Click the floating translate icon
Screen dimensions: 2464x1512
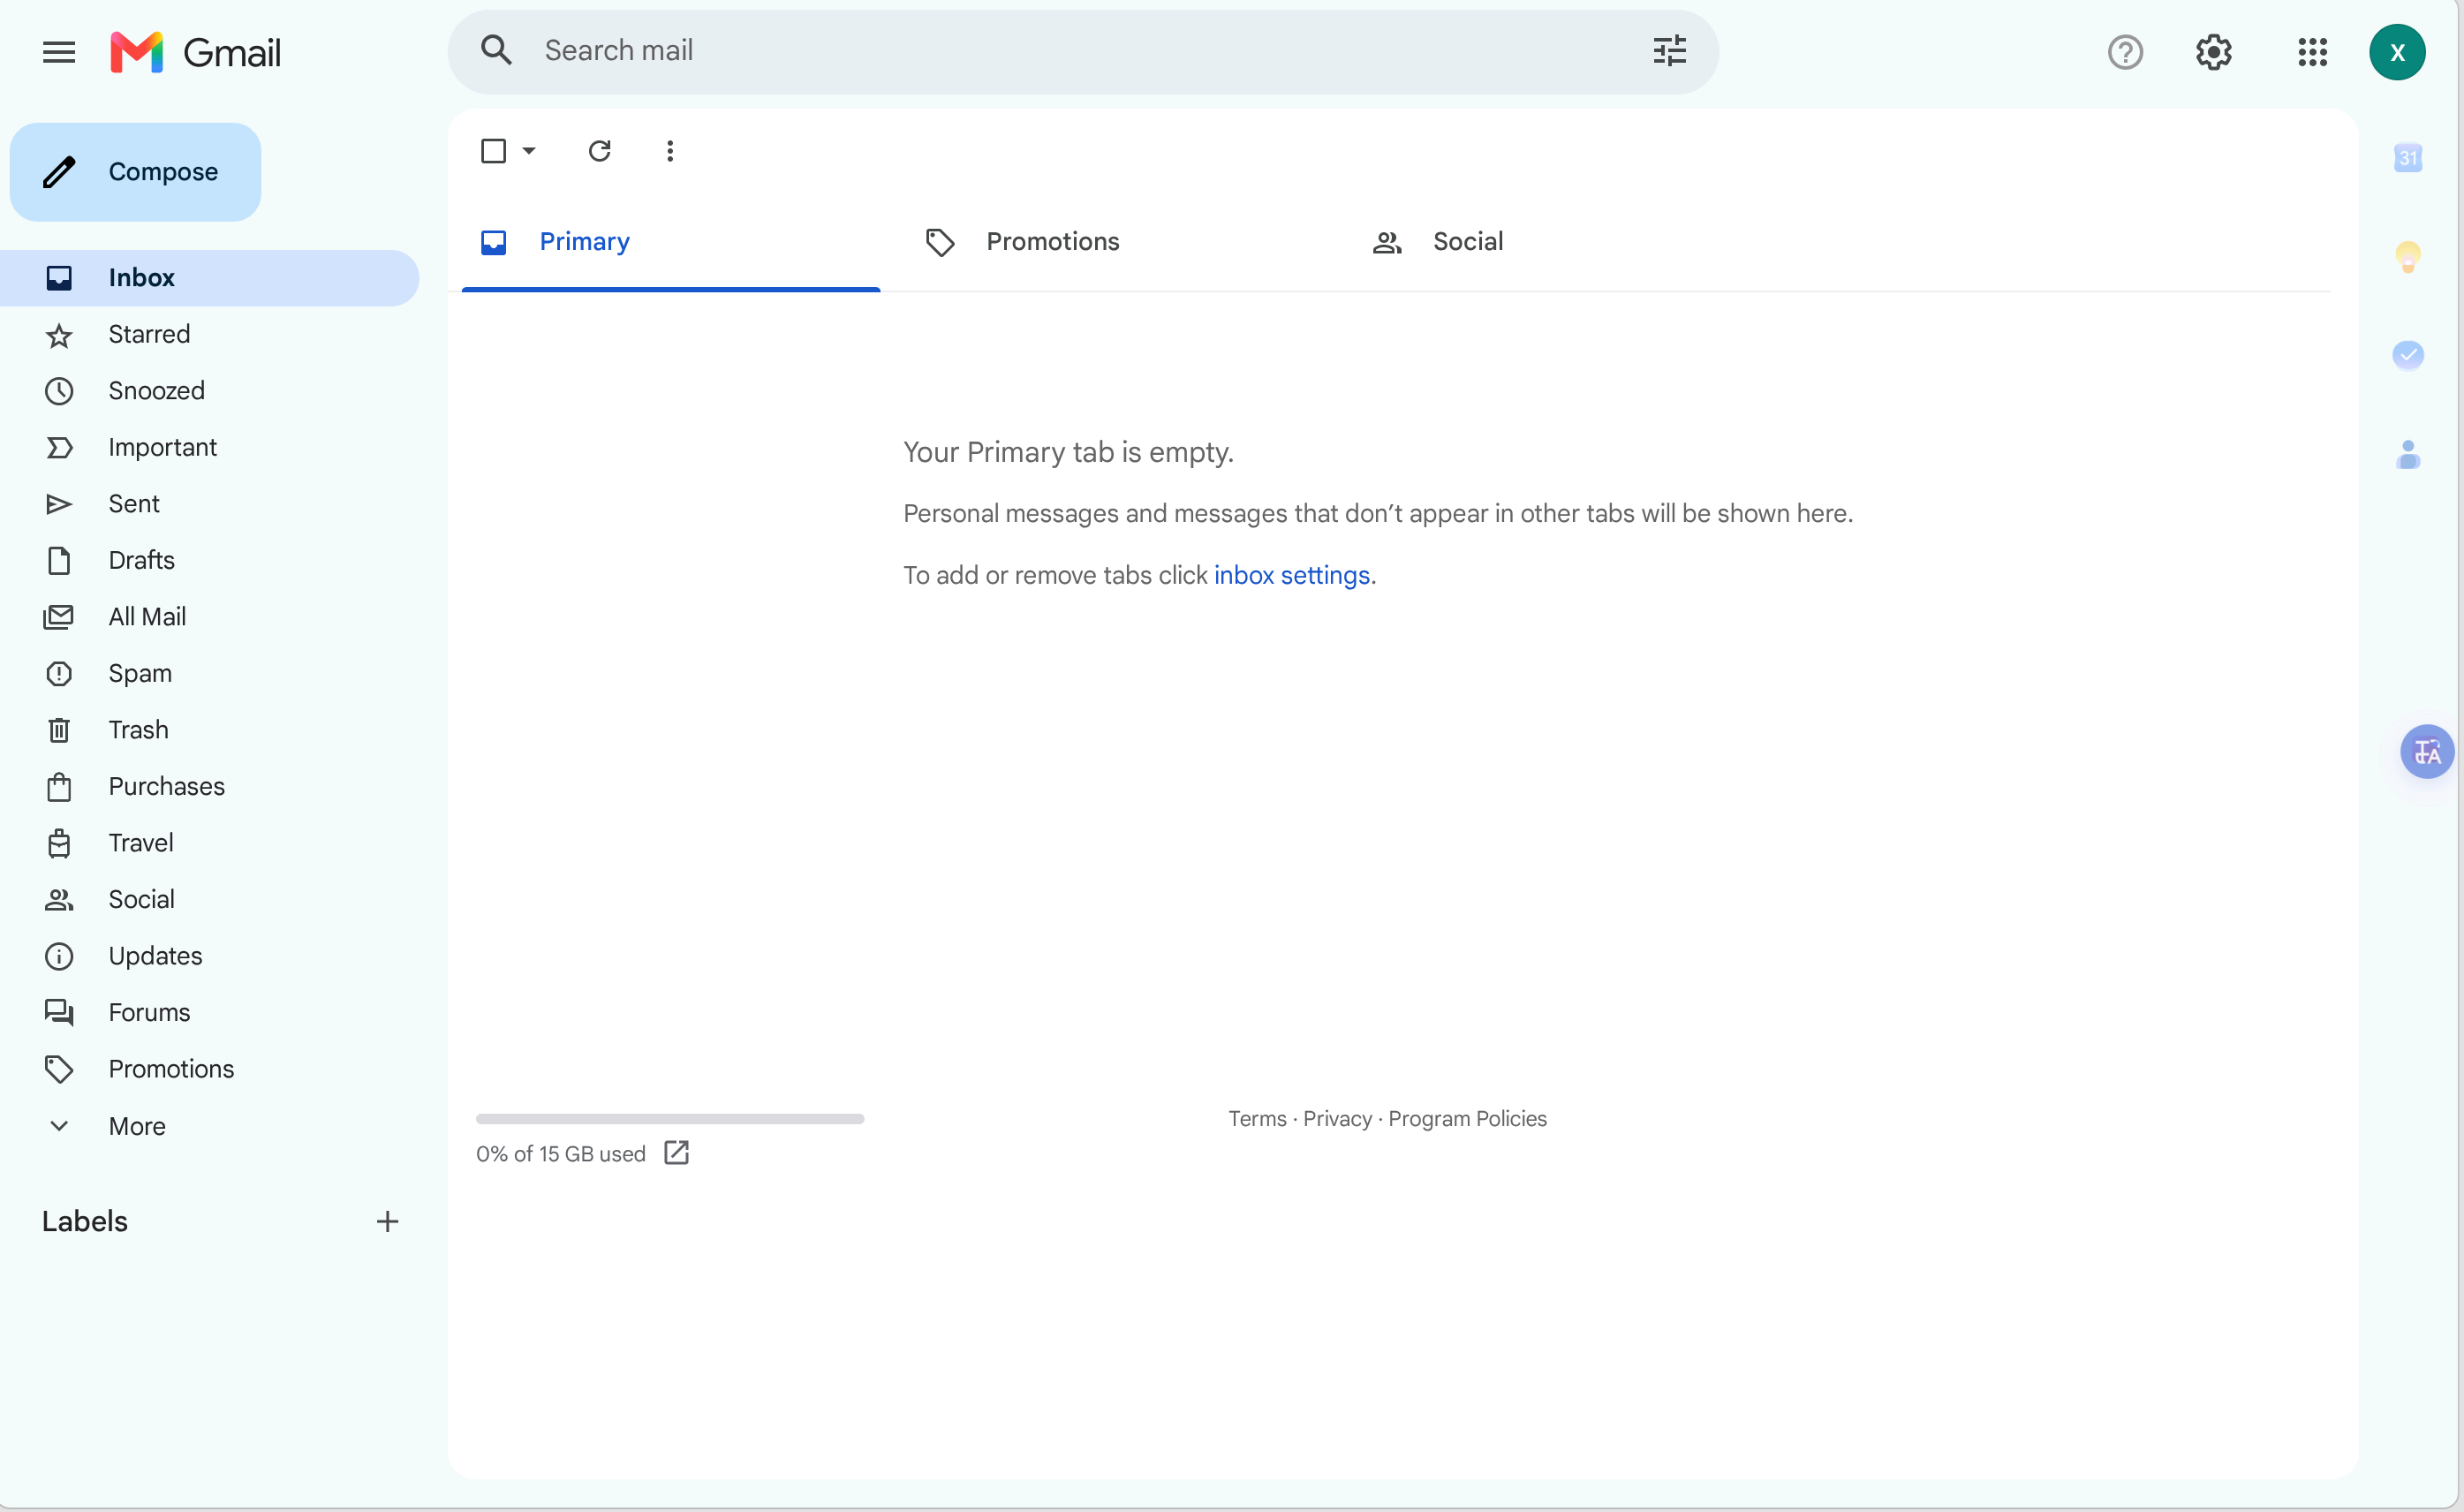coord(2427,751)
